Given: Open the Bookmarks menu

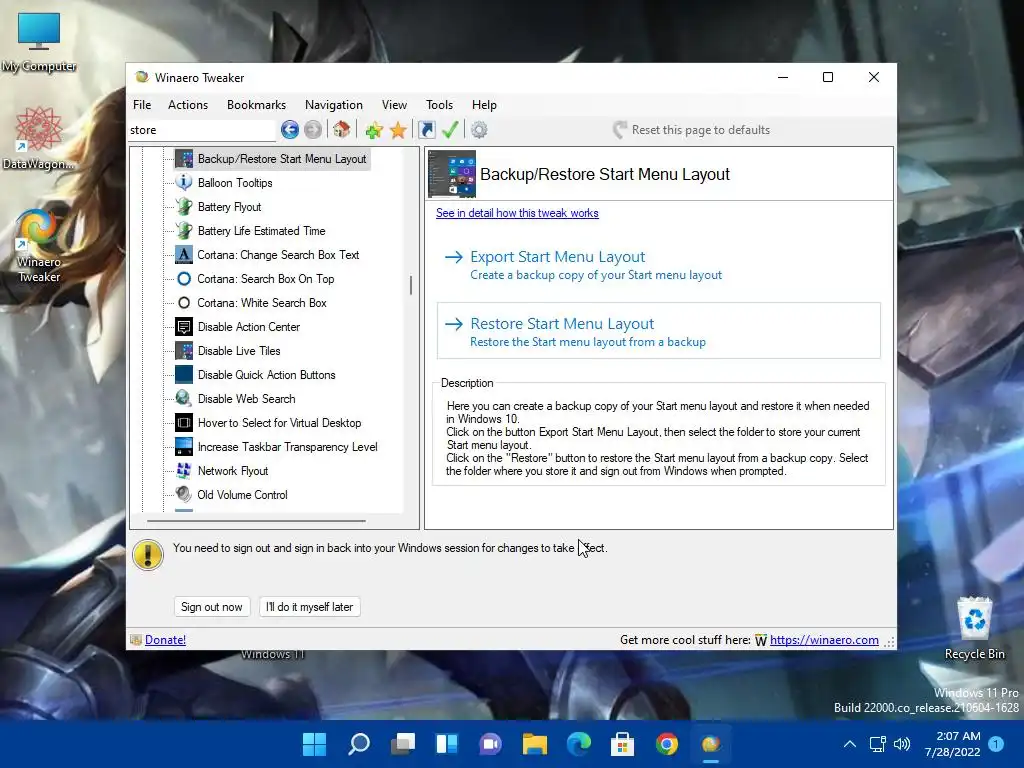Looking at the screenshot, I should click(x=256, y=105).
